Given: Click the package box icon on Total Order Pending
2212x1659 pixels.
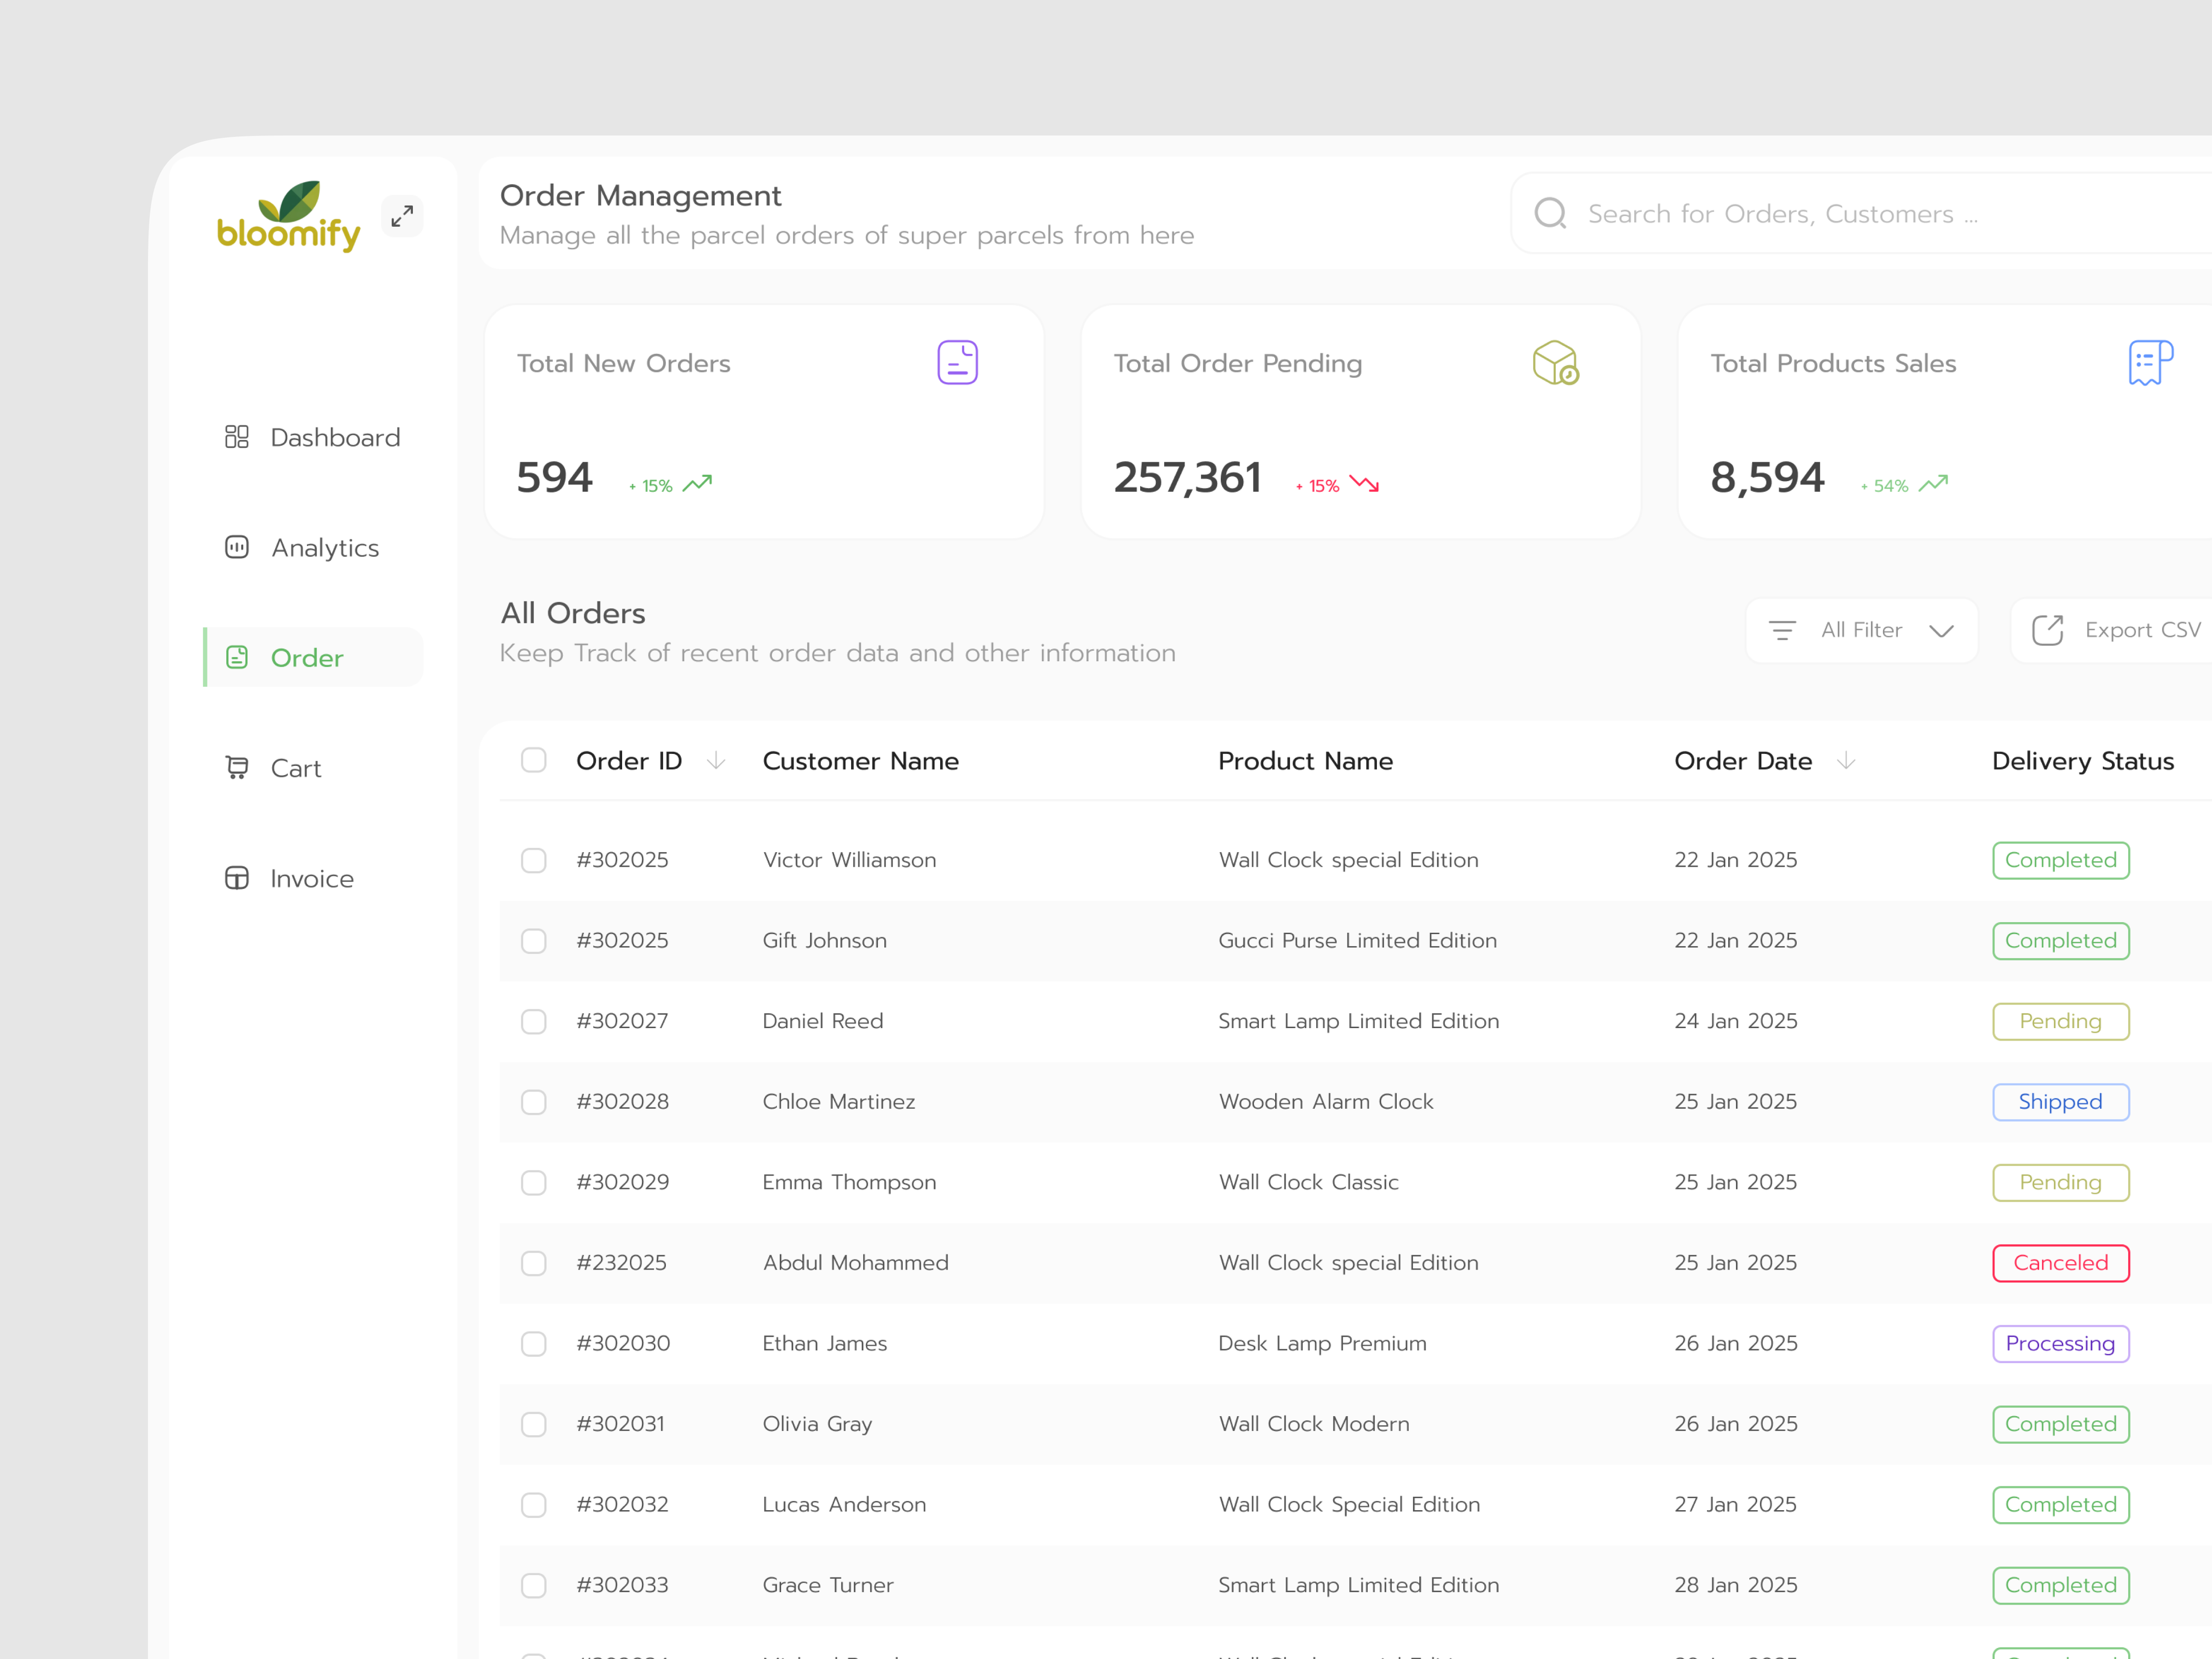Looking at the screenshot, I should (1555, 362).
